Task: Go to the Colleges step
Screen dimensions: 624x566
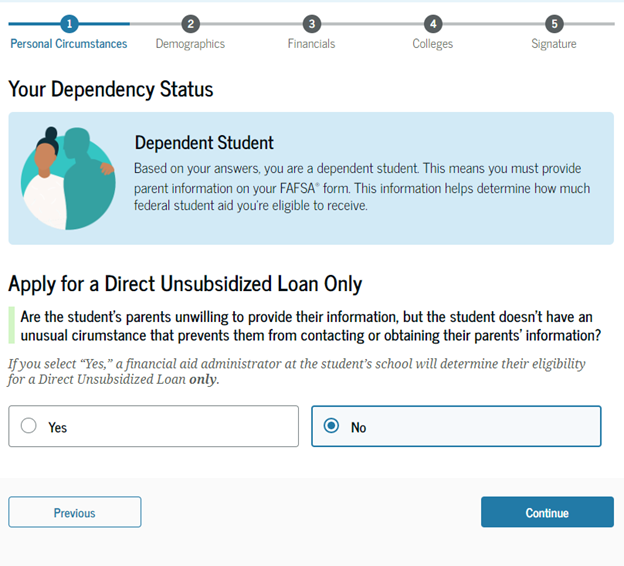Action: (x=432, y=44)
